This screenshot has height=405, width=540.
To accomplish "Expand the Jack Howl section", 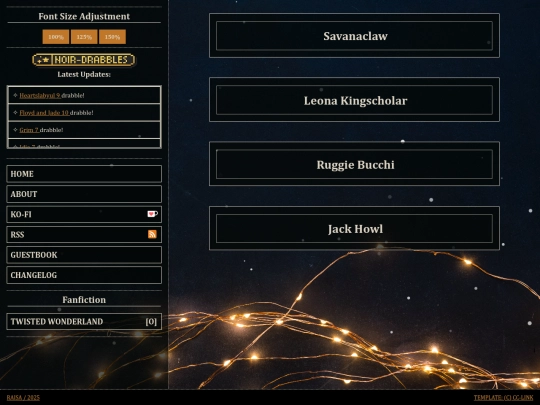I will pyautogui.click(x=354, y=229).
